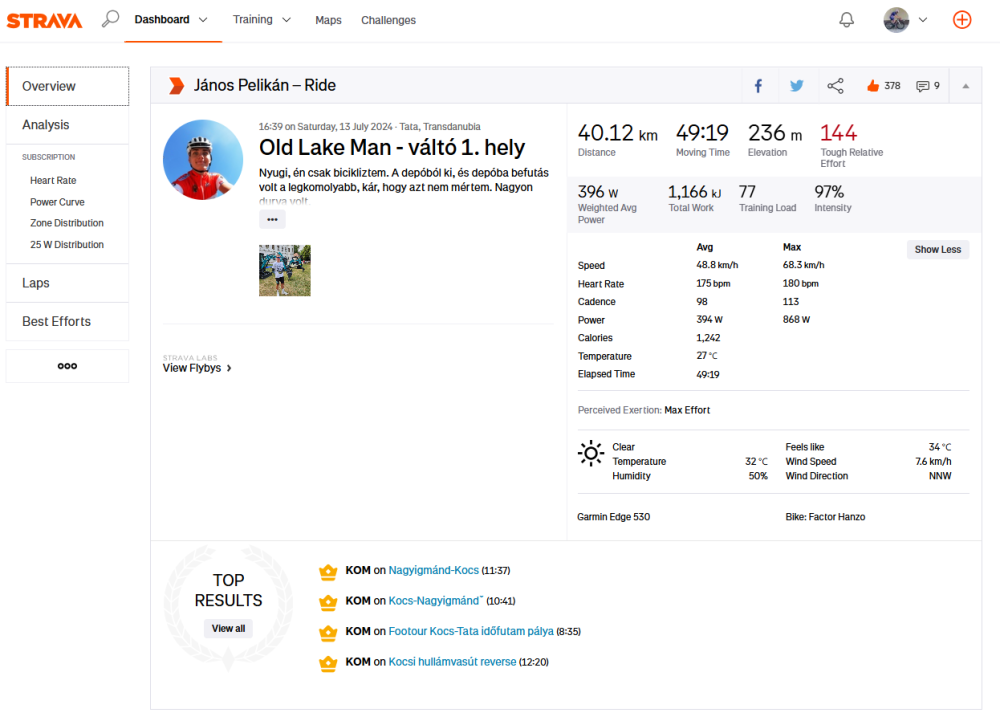This screenshot has width=1000, height=725.
Task: Open search with magnifying glass icon
Action: (110, 19)
